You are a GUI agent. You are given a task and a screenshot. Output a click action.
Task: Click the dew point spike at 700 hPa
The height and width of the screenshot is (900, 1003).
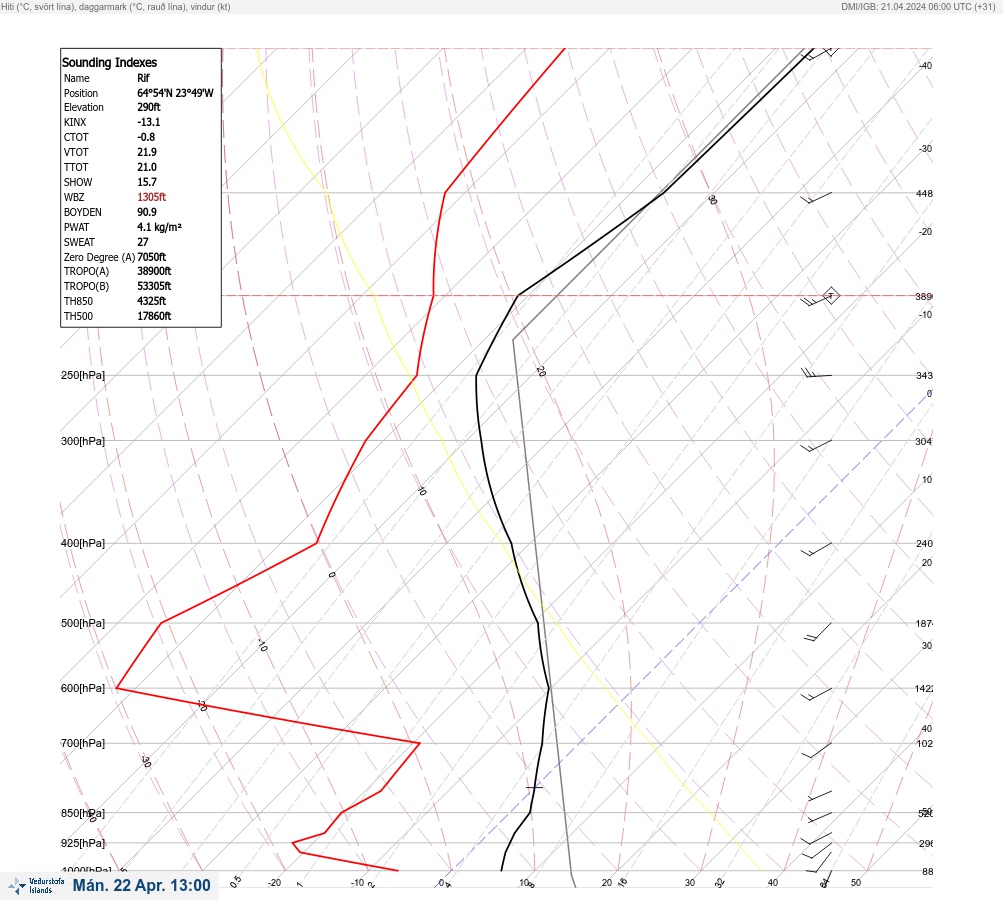(419, 743)
